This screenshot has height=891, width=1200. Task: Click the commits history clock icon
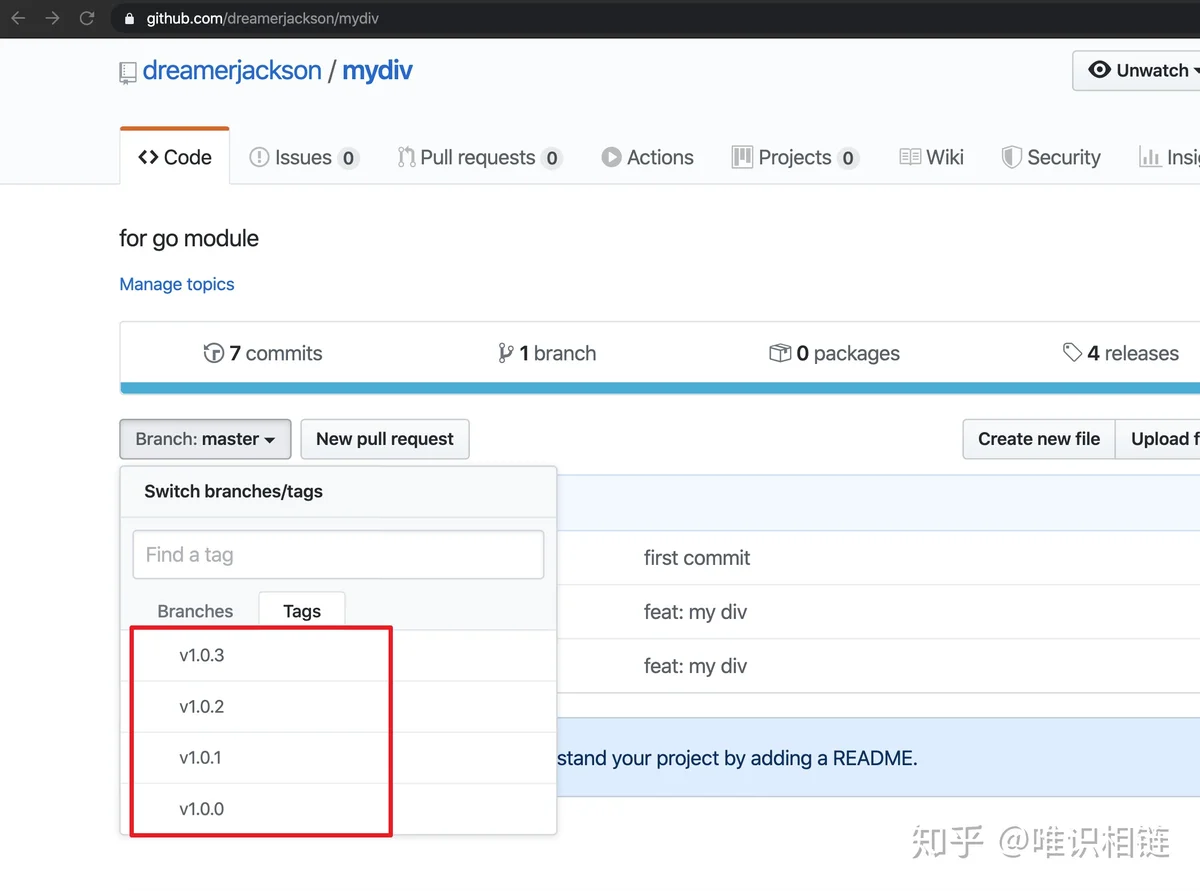point(213,353)
